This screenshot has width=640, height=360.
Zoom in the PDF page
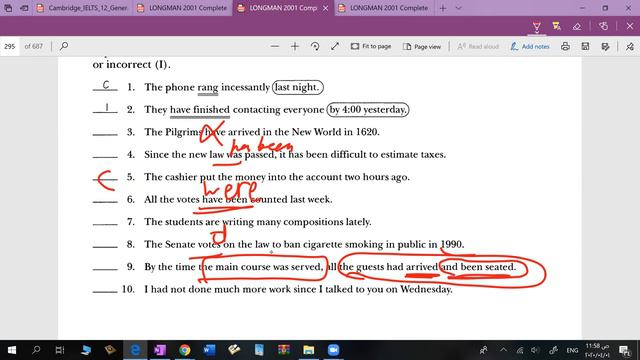295,47
